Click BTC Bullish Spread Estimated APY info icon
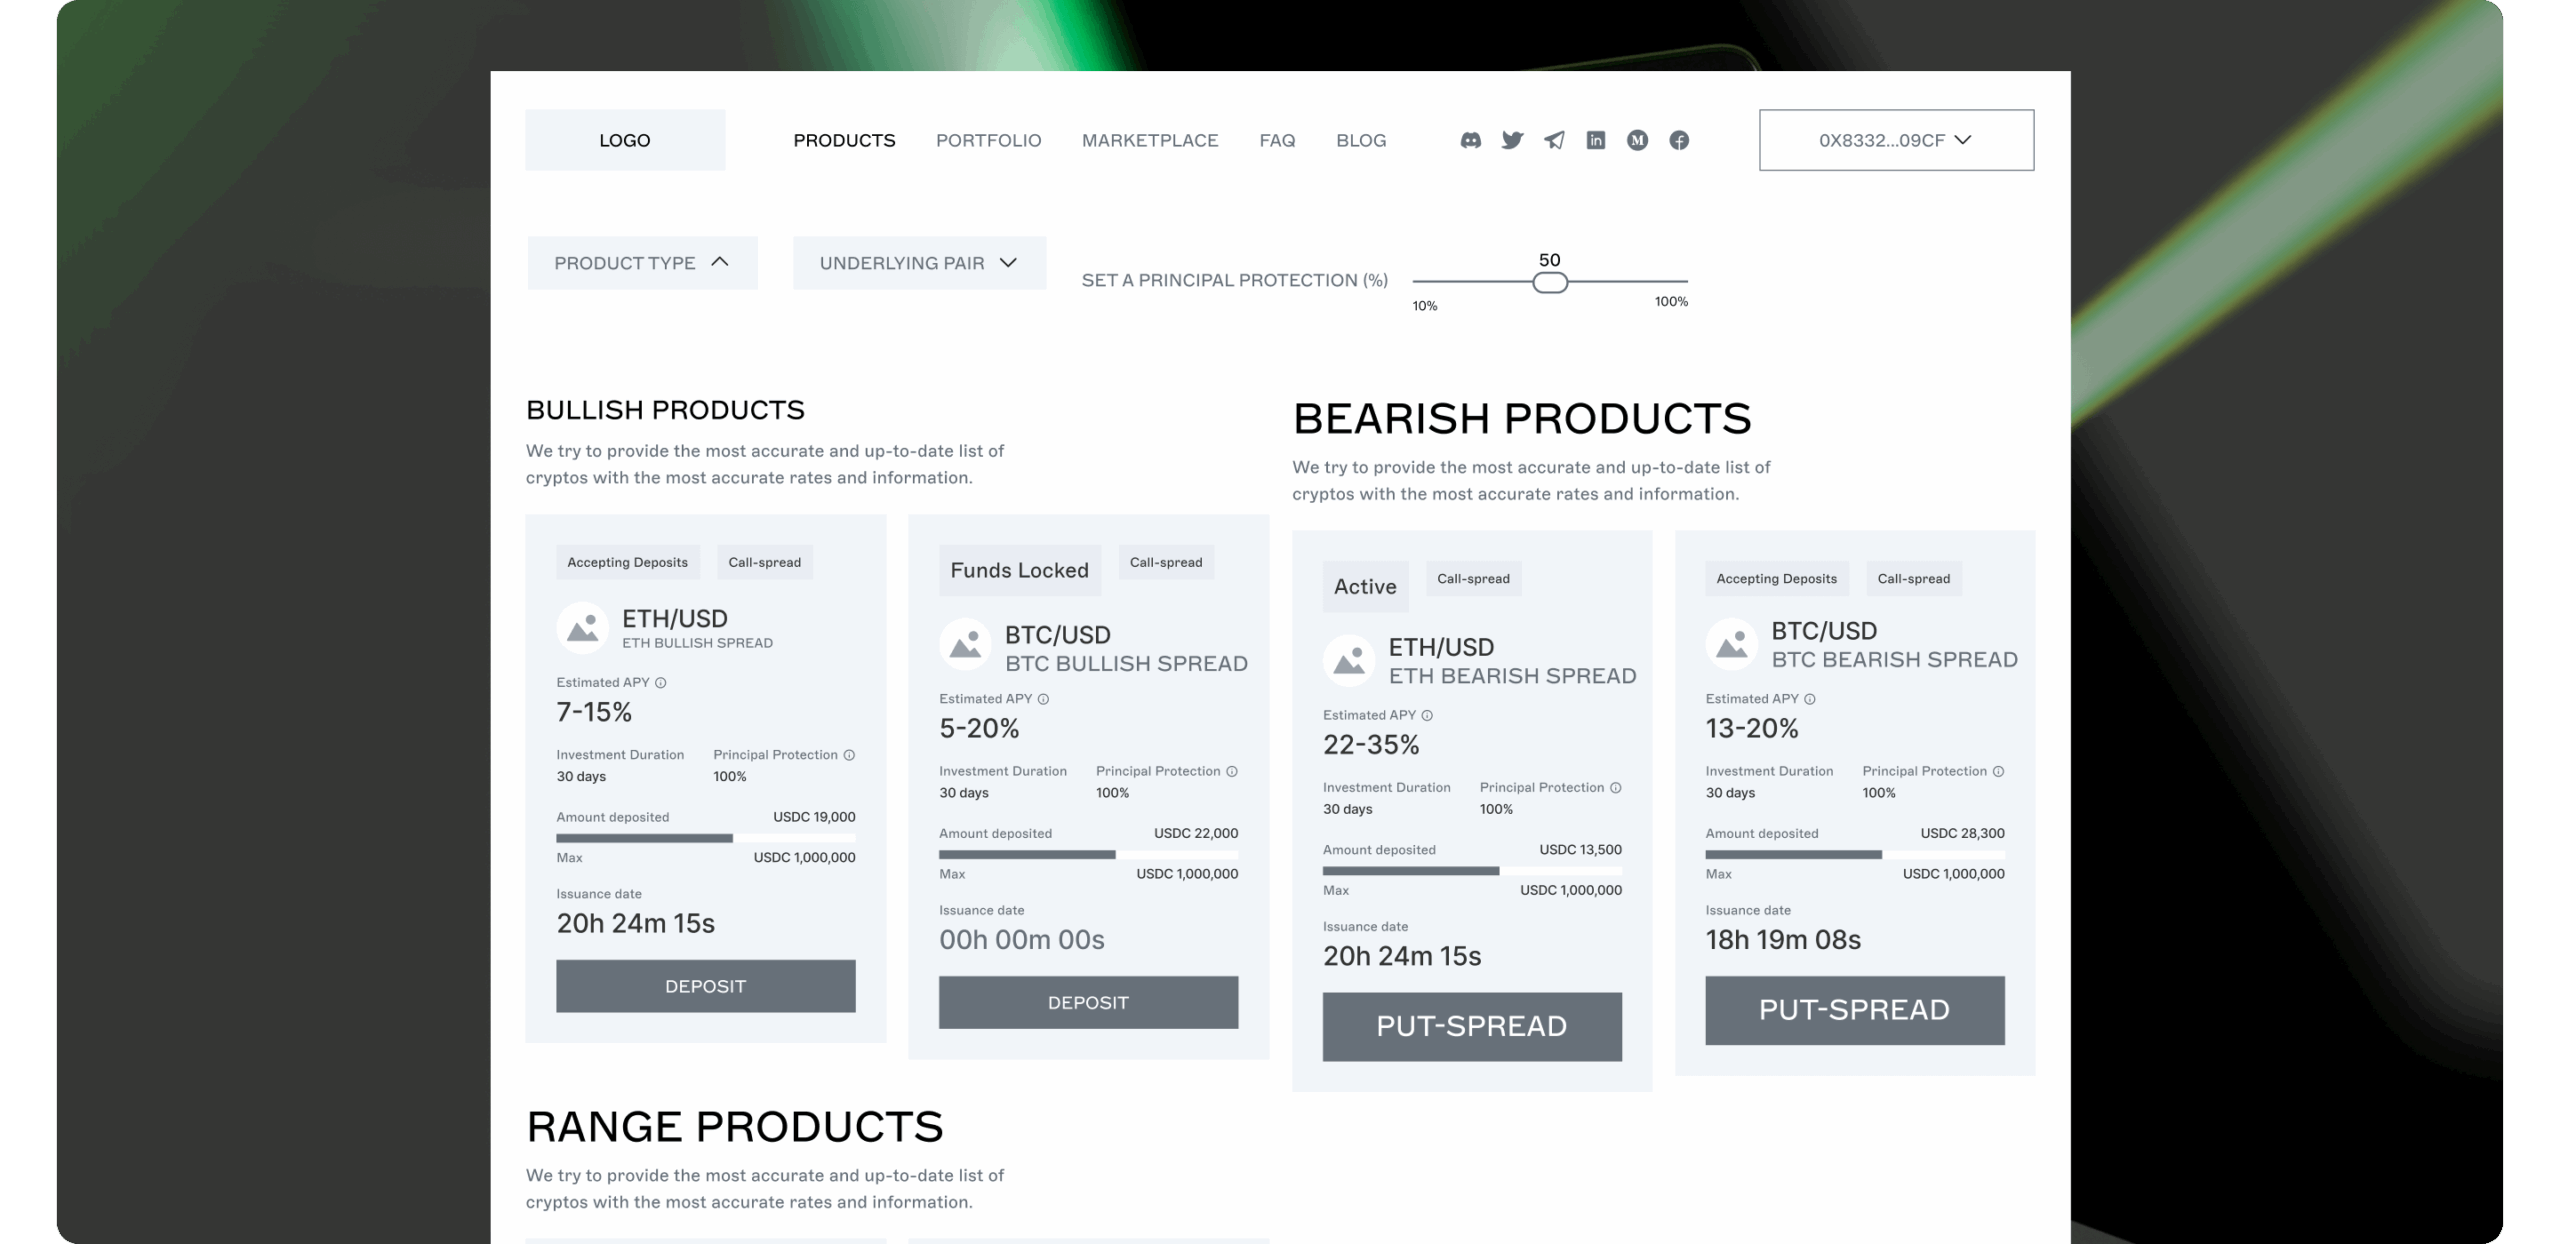Viewport: 2560px width, 1244px height. tap(1043, 698)
